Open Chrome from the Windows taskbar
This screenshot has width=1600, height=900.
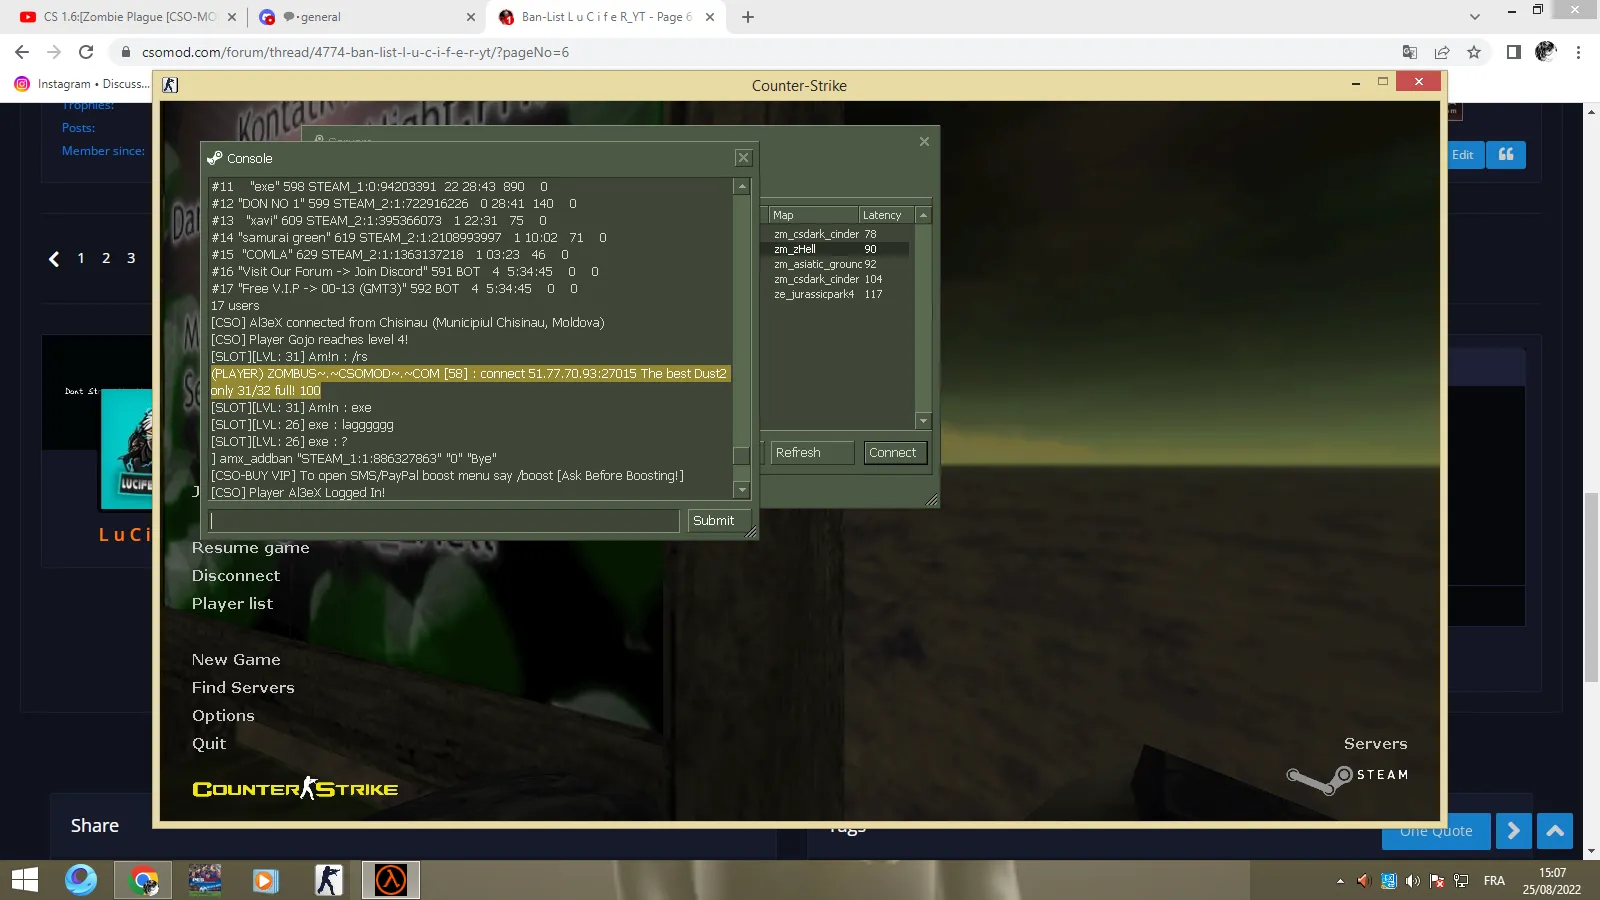pyautogui.click(x=144, y=880)
